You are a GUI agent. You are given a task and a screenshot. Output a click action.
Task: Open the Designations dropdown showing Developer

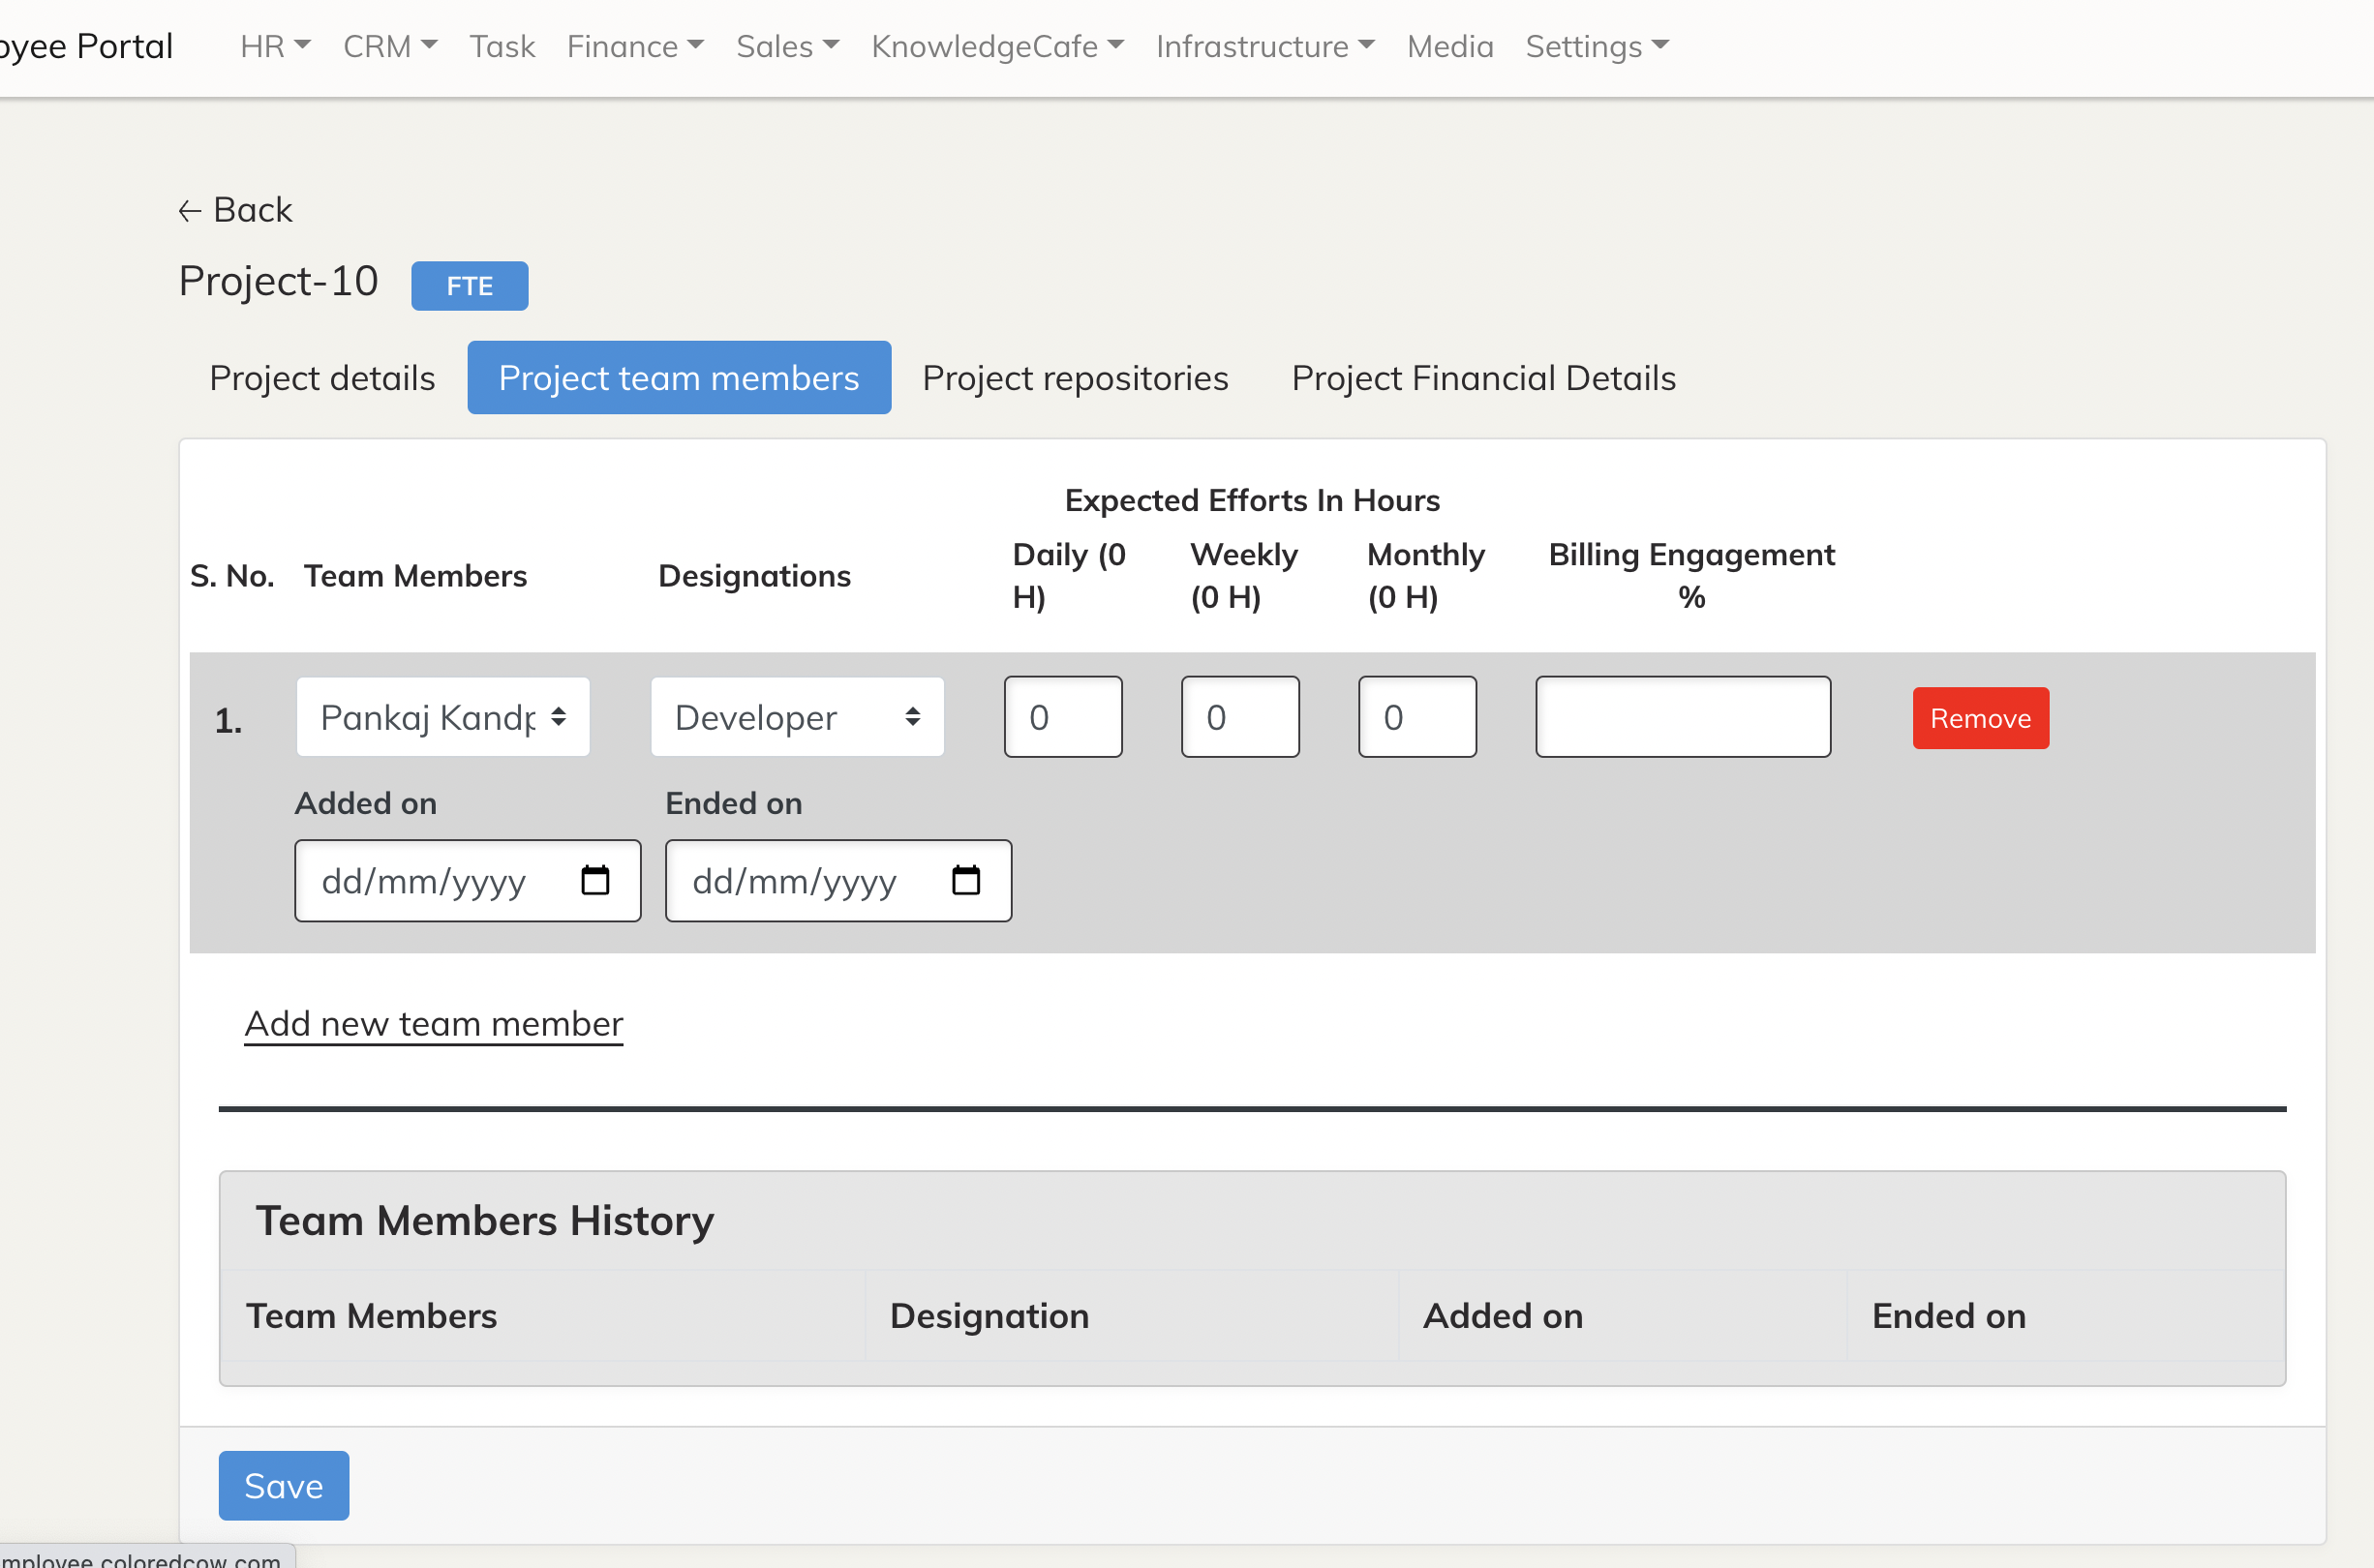pyautogui.click(x=797, y=717)
